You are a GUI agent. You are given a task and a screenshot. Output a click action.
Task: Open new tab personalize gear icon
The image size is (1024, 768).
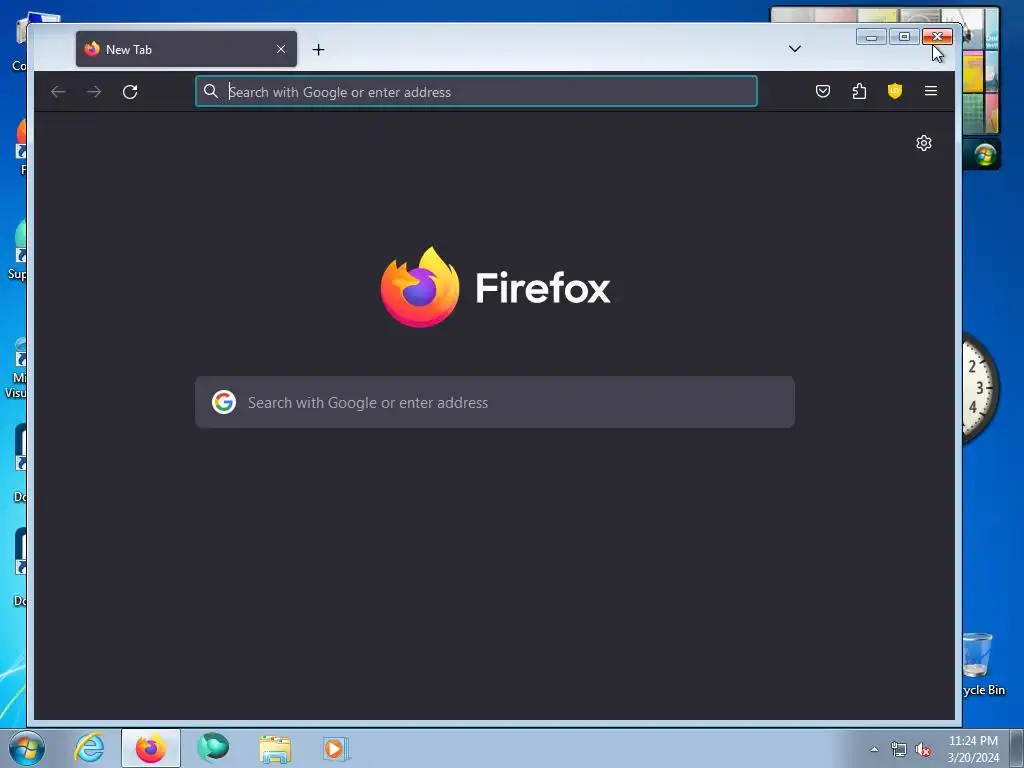click(923, 143)
